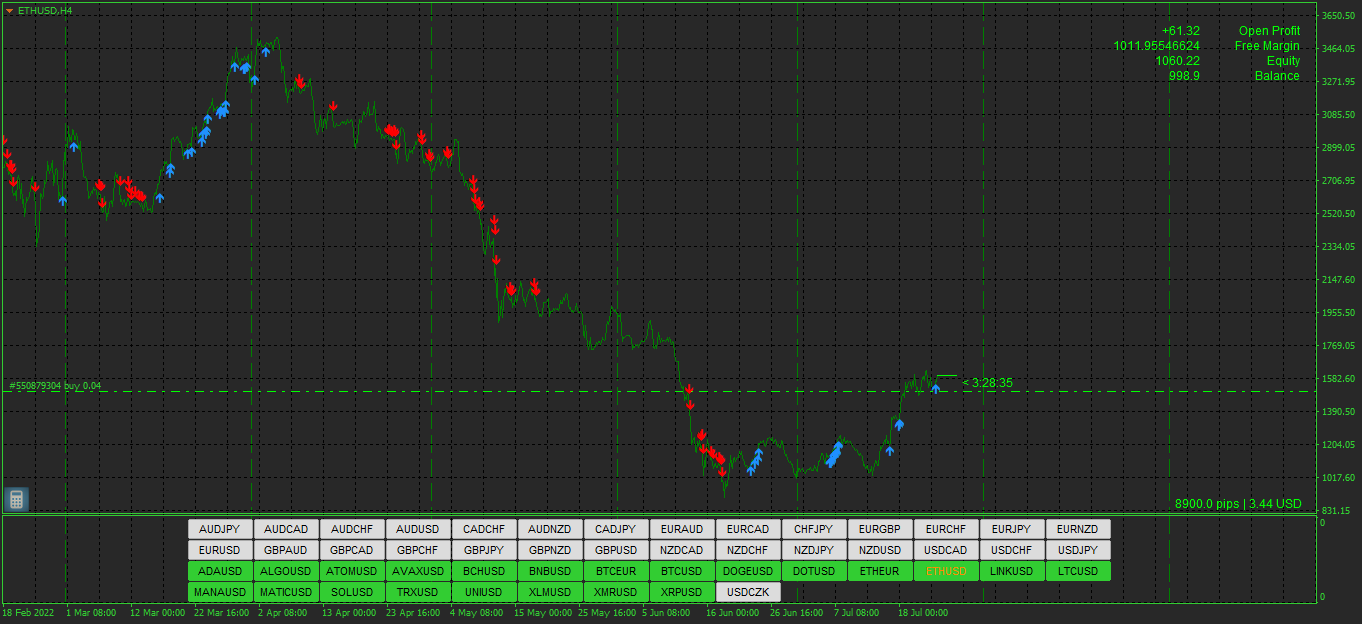Screen dimensions: 1362x624
Task: Select USDCAD symbol
Action: click(945, 550)
